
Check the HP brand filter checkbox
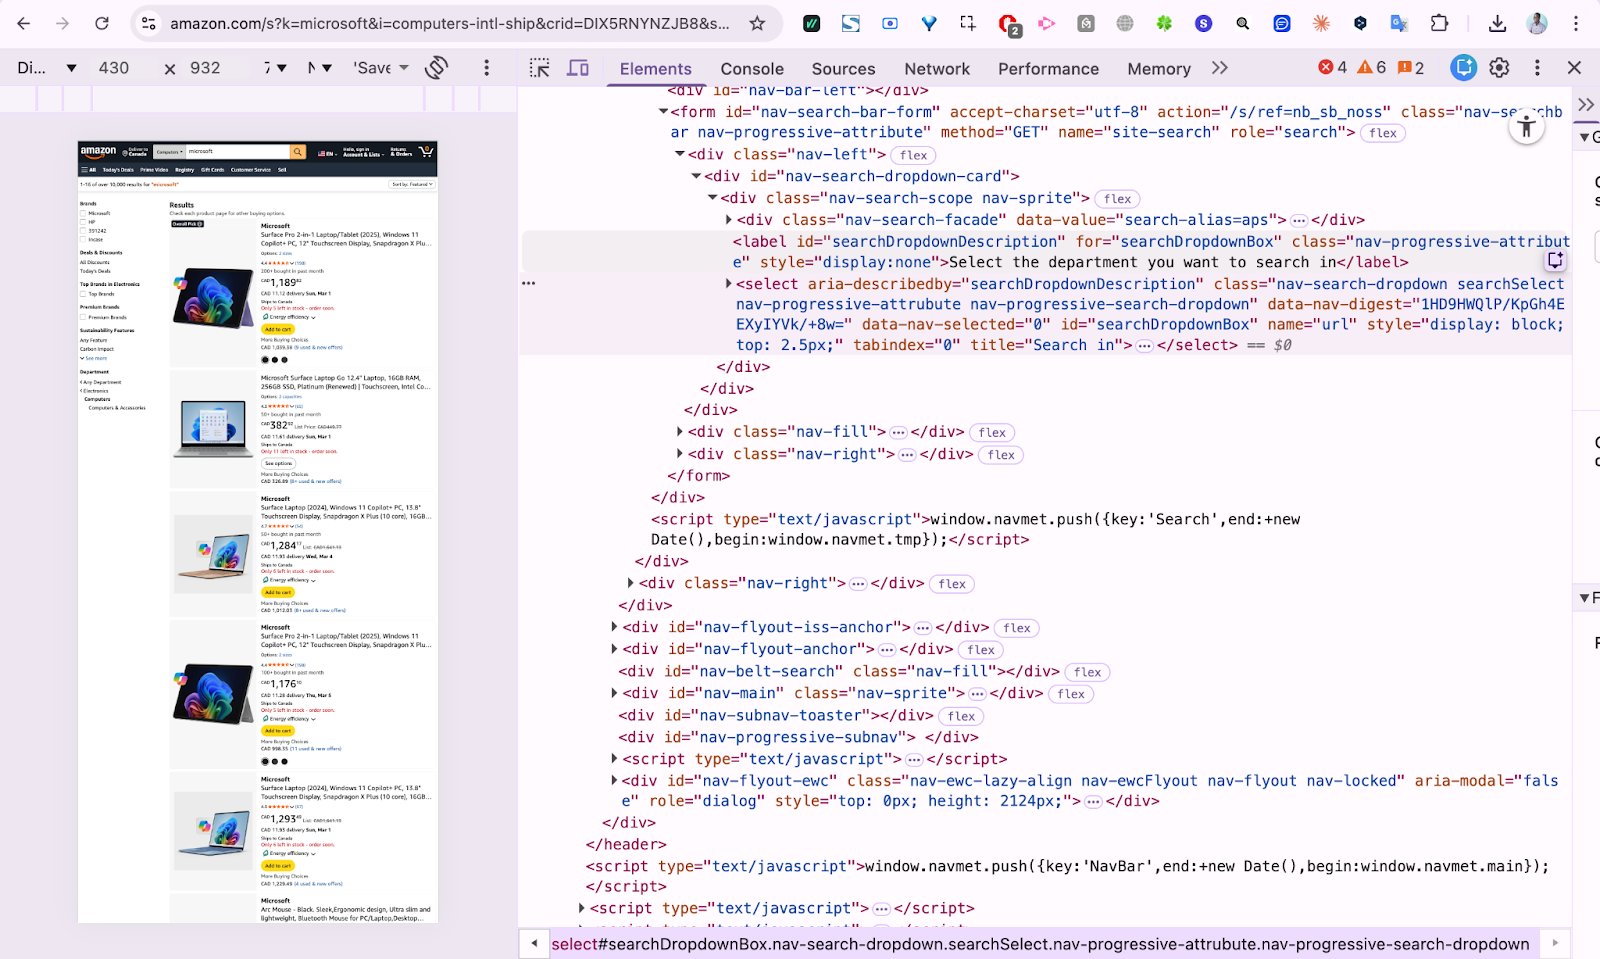tap(83, 221)
